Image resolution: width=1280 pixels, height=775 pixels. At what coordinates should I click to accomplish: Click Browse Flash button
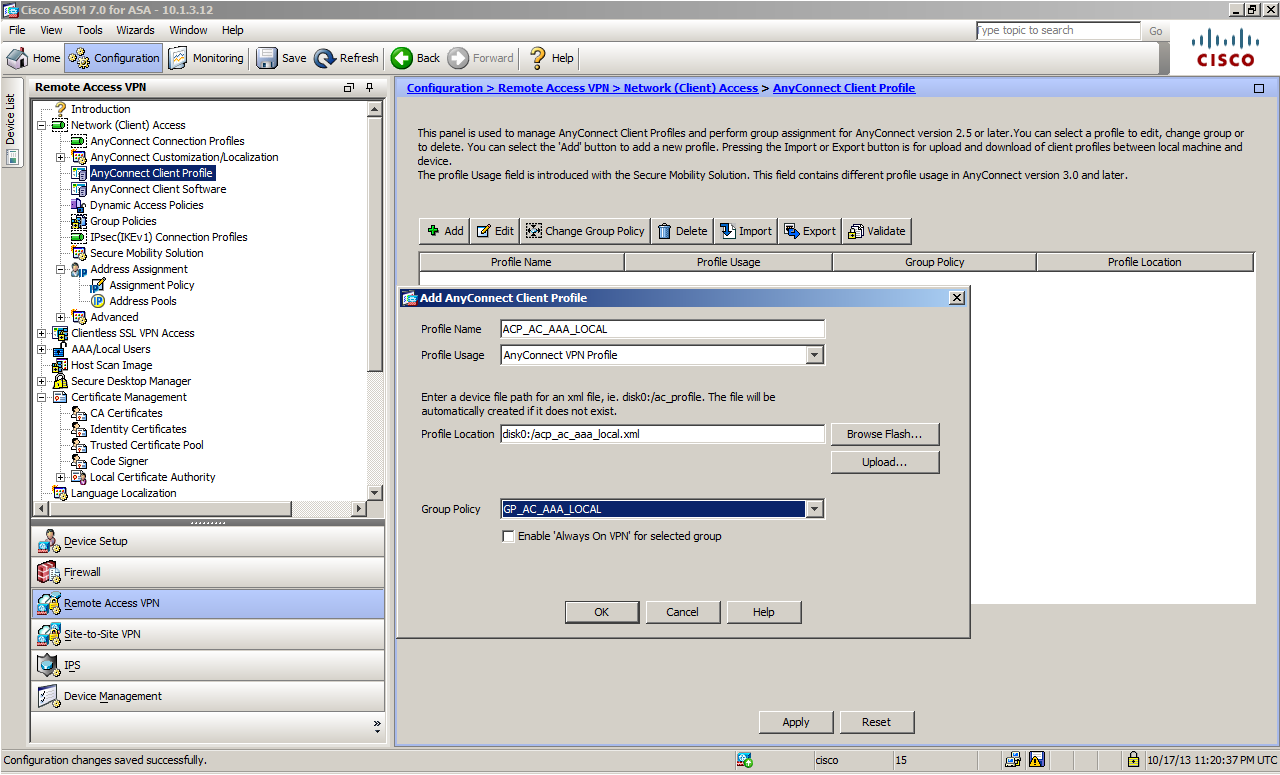[885, 434]
